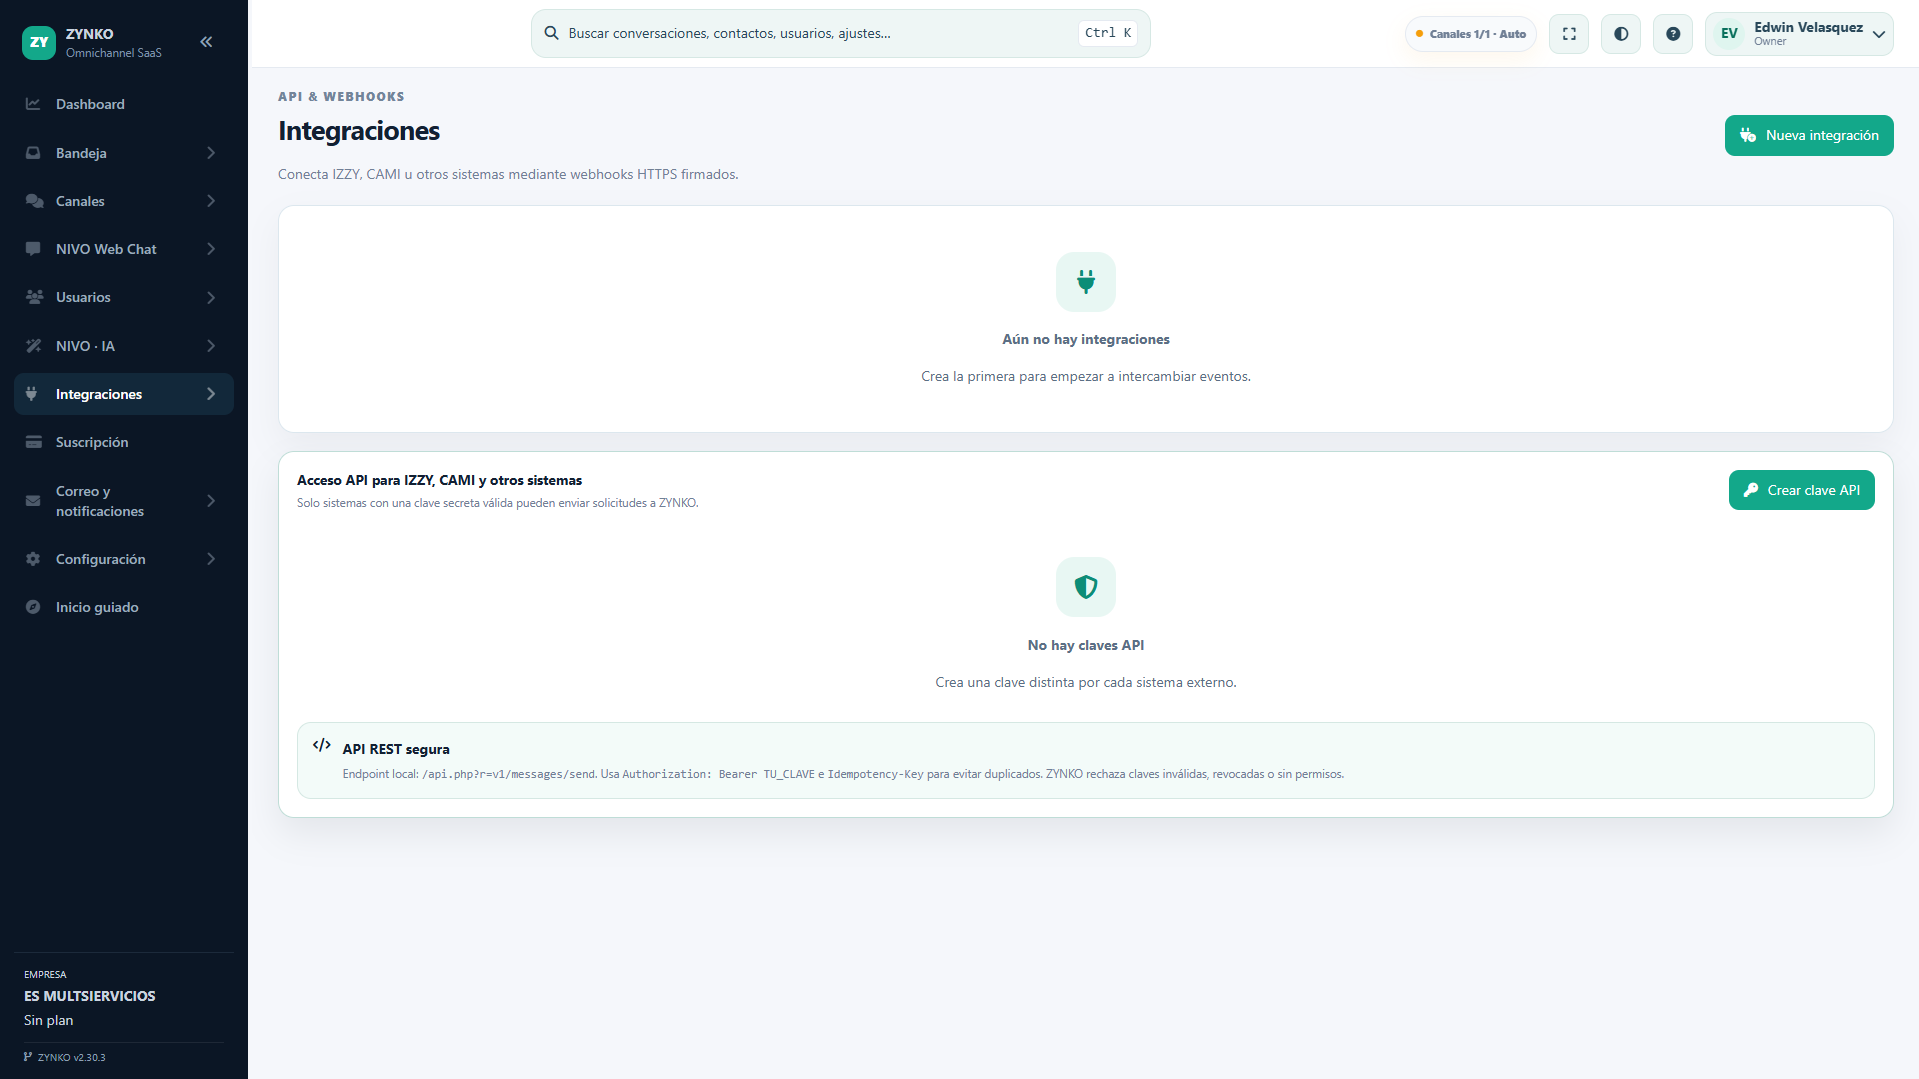Click the Suscripción credit card icon

tap(33, 442)
